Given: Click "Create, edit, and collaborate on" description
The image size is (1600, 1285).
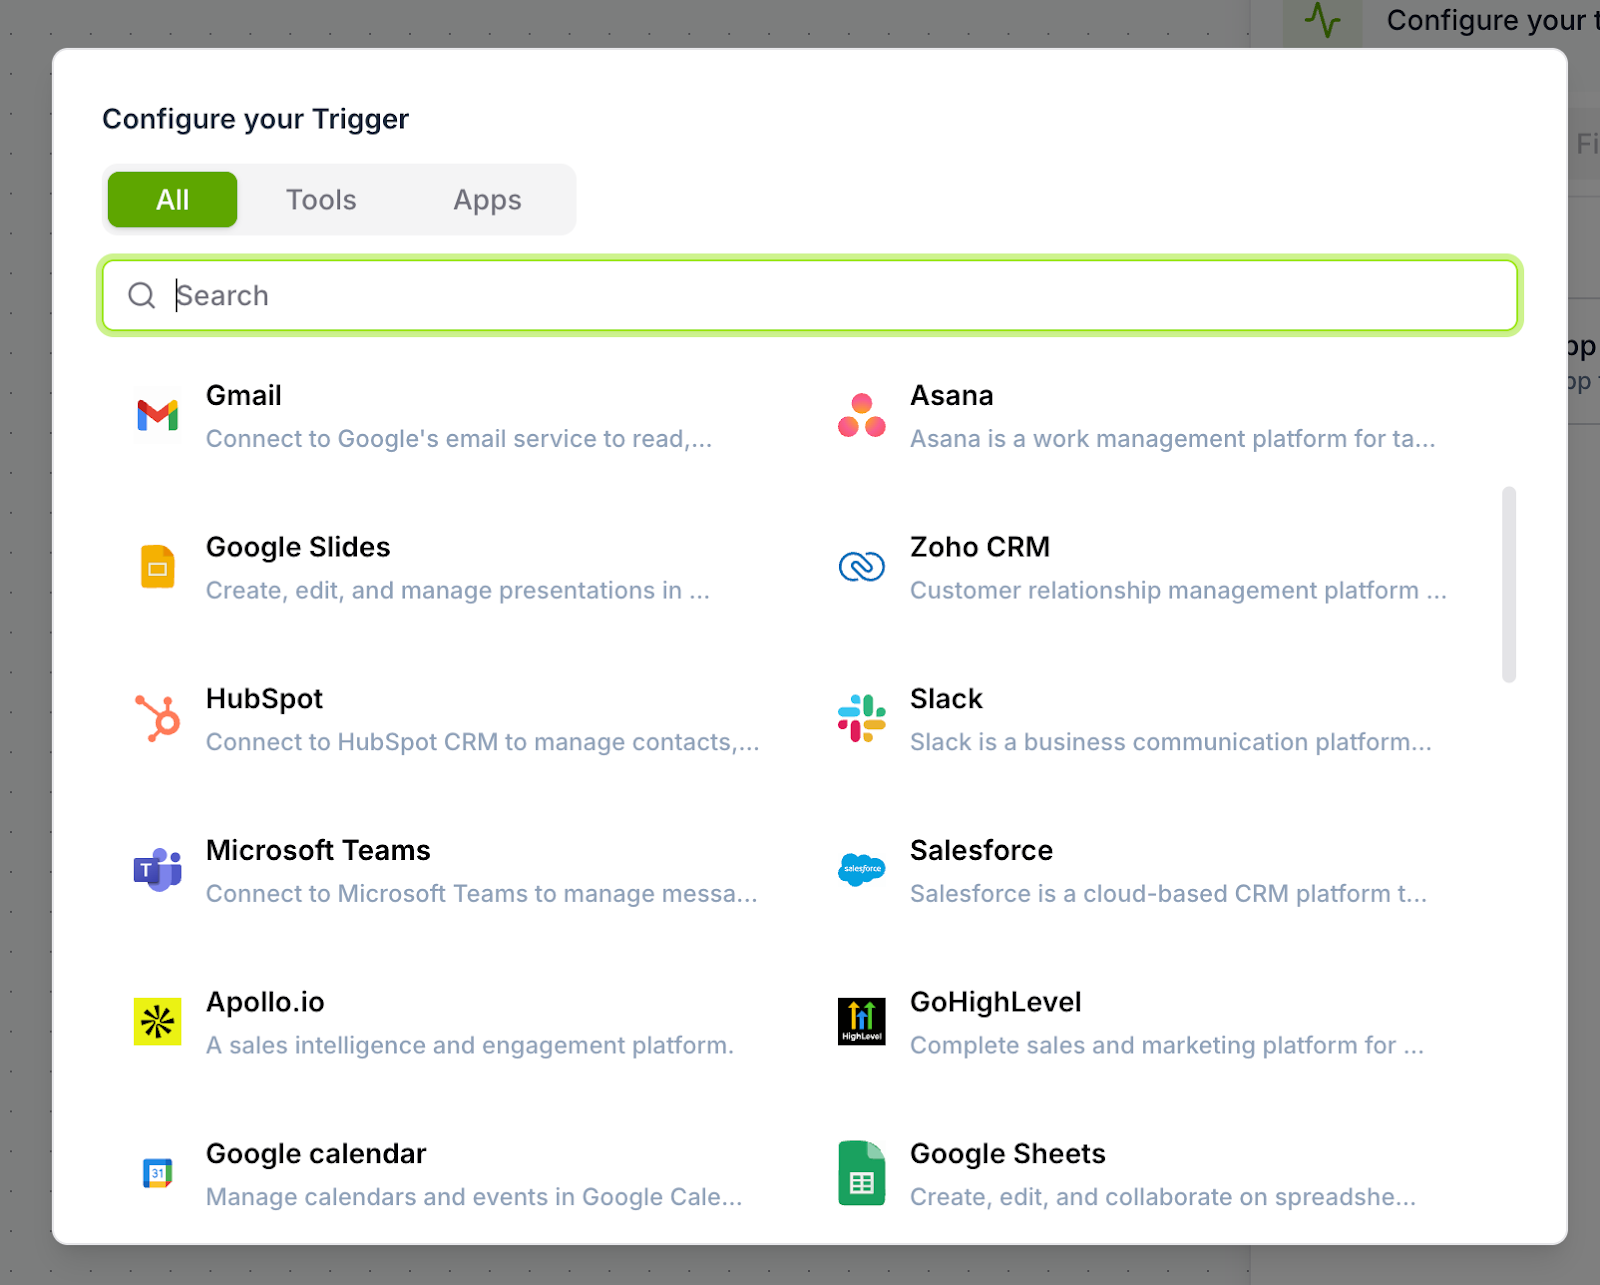Looking at the screenshot, I should 1163,1197.
